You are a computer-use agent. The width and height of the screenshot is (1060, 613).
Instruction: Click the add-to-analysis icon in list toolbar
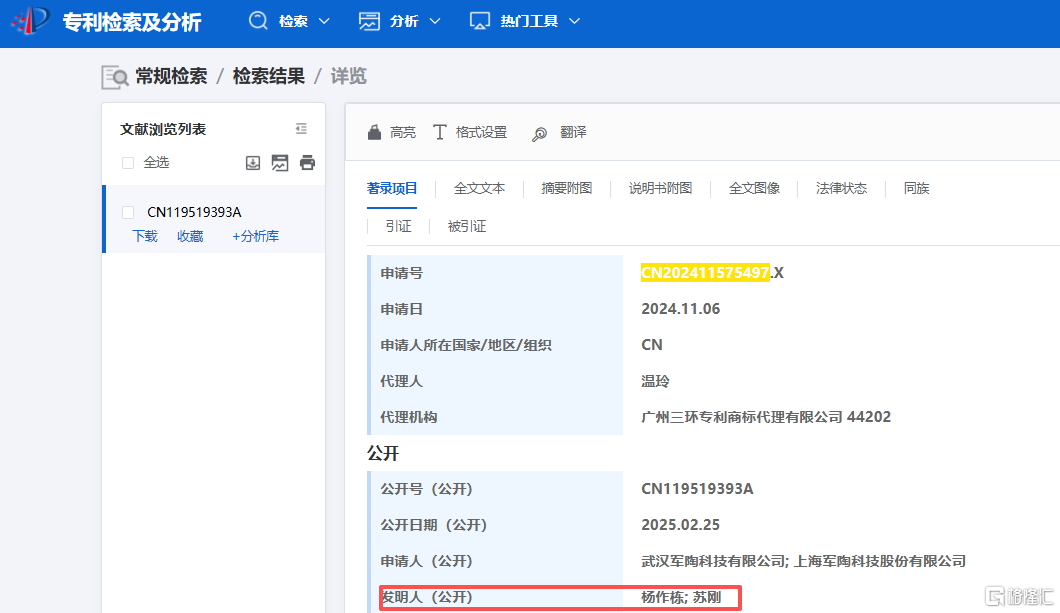click(280, 162)
